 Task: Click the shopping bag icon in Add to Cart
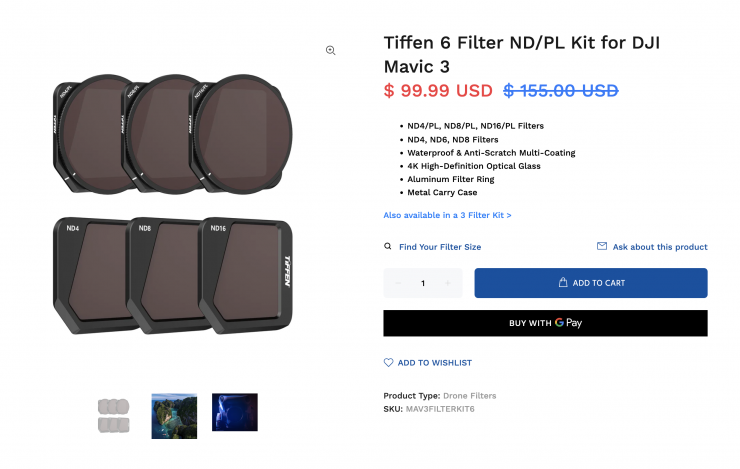563,283
